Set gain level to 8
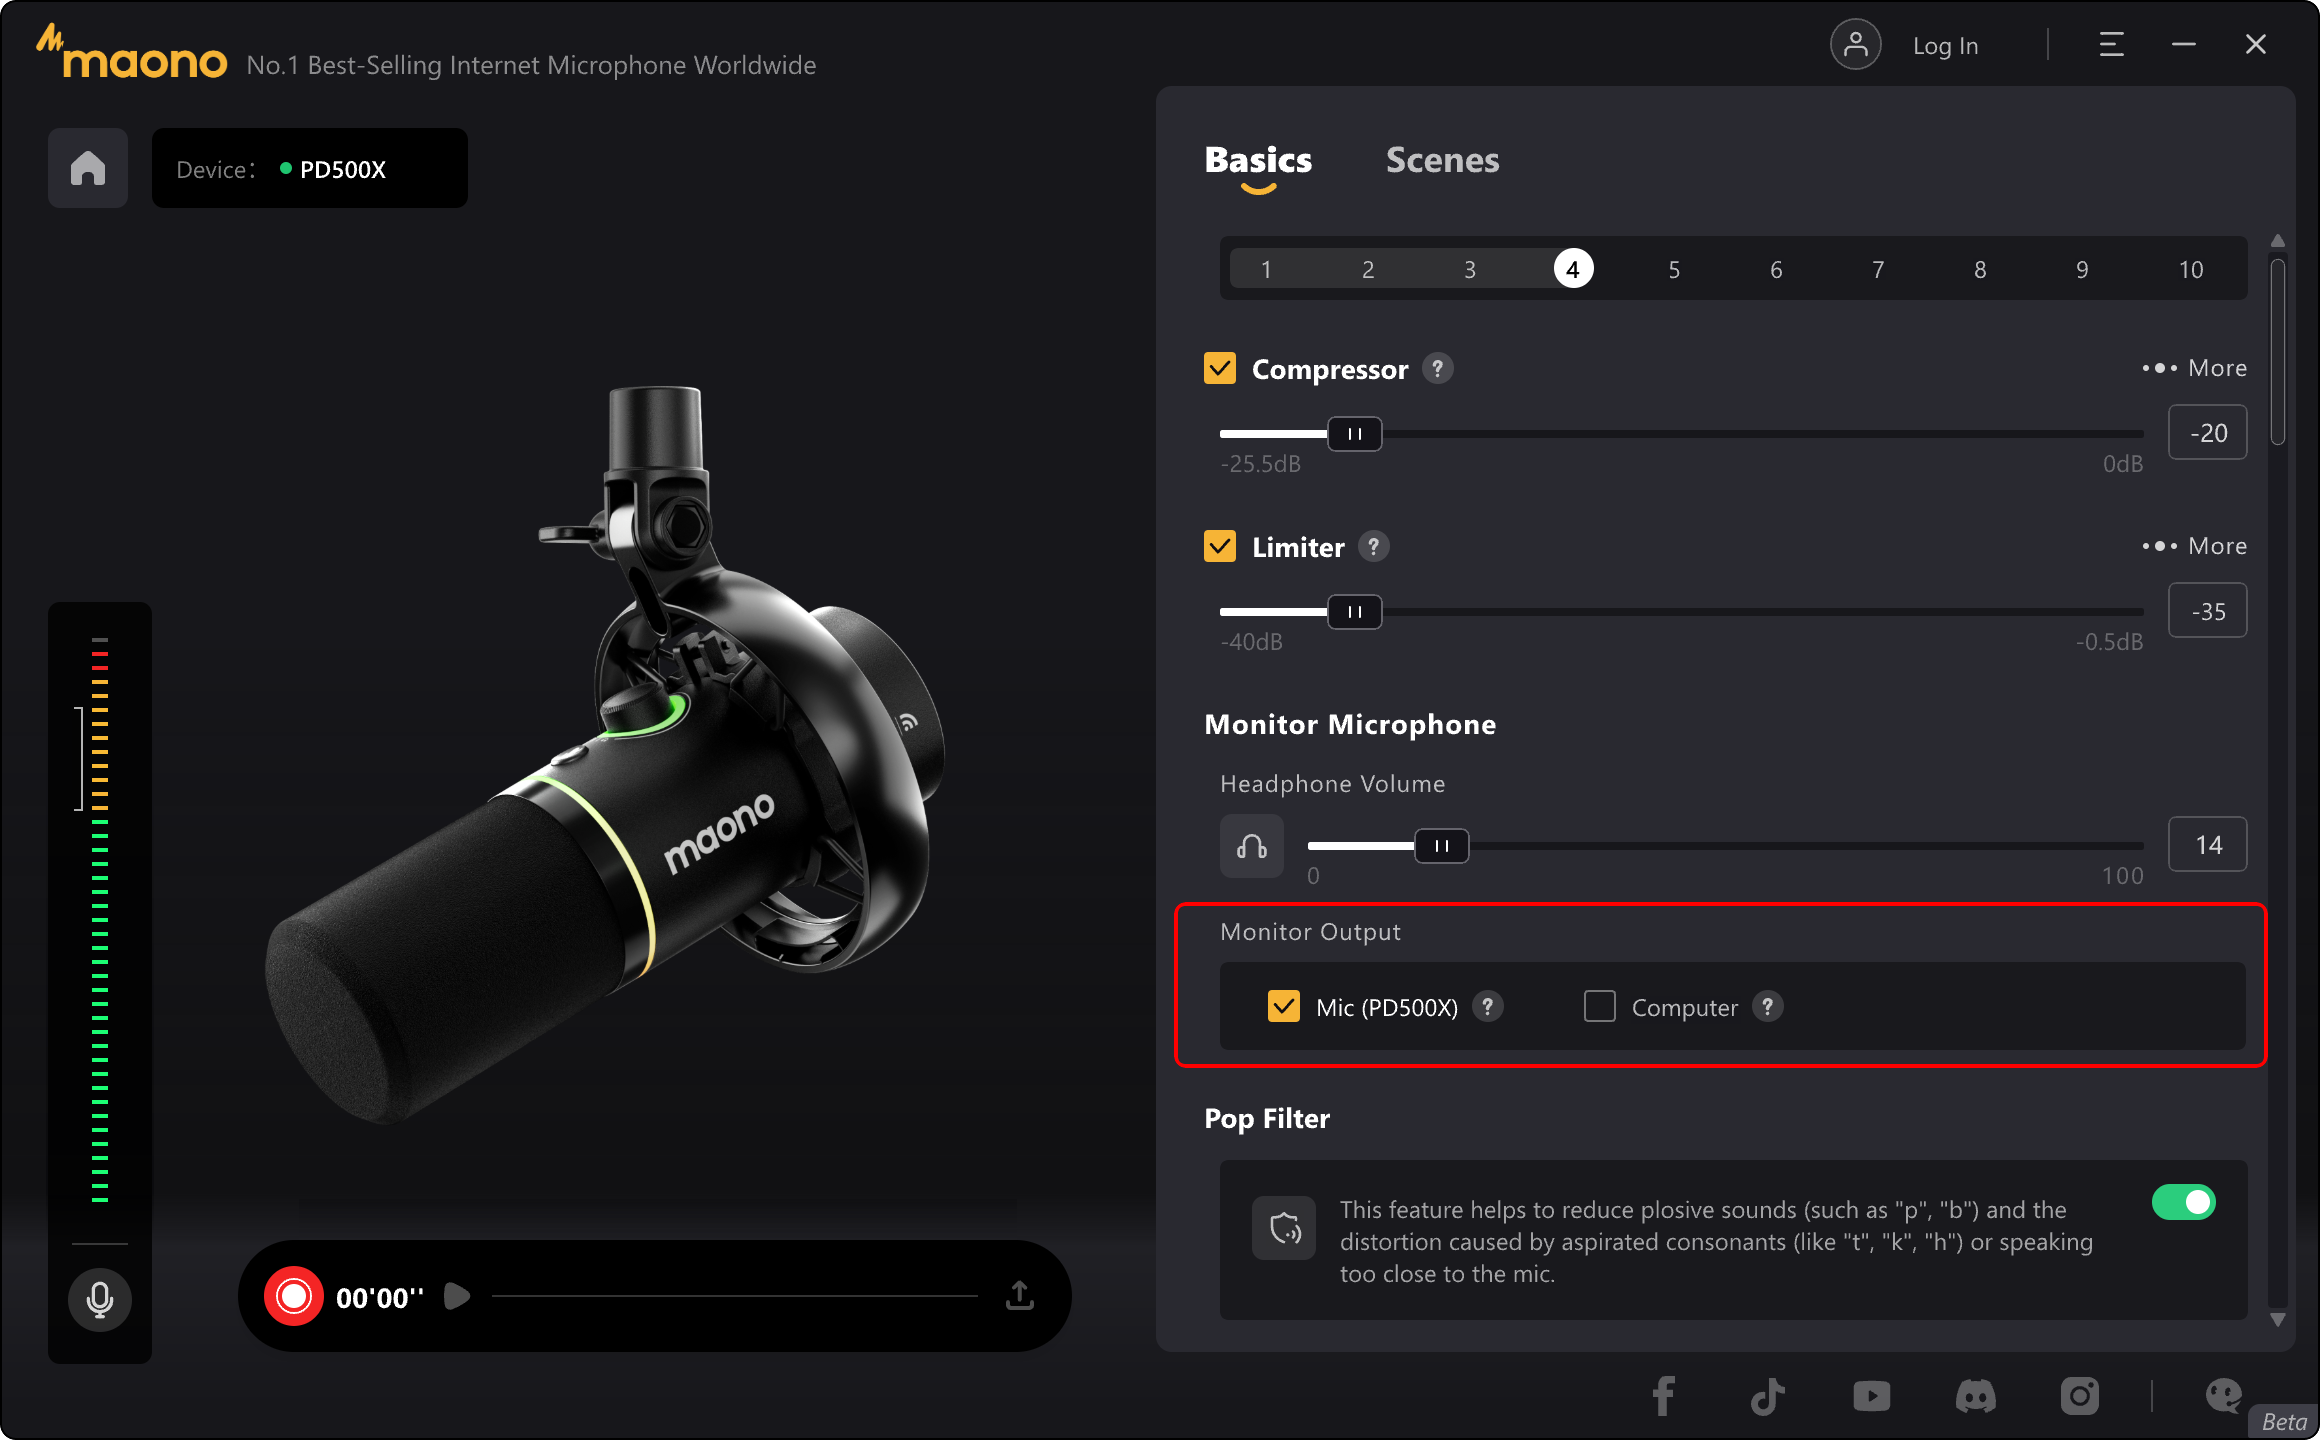 [1980, 269]
